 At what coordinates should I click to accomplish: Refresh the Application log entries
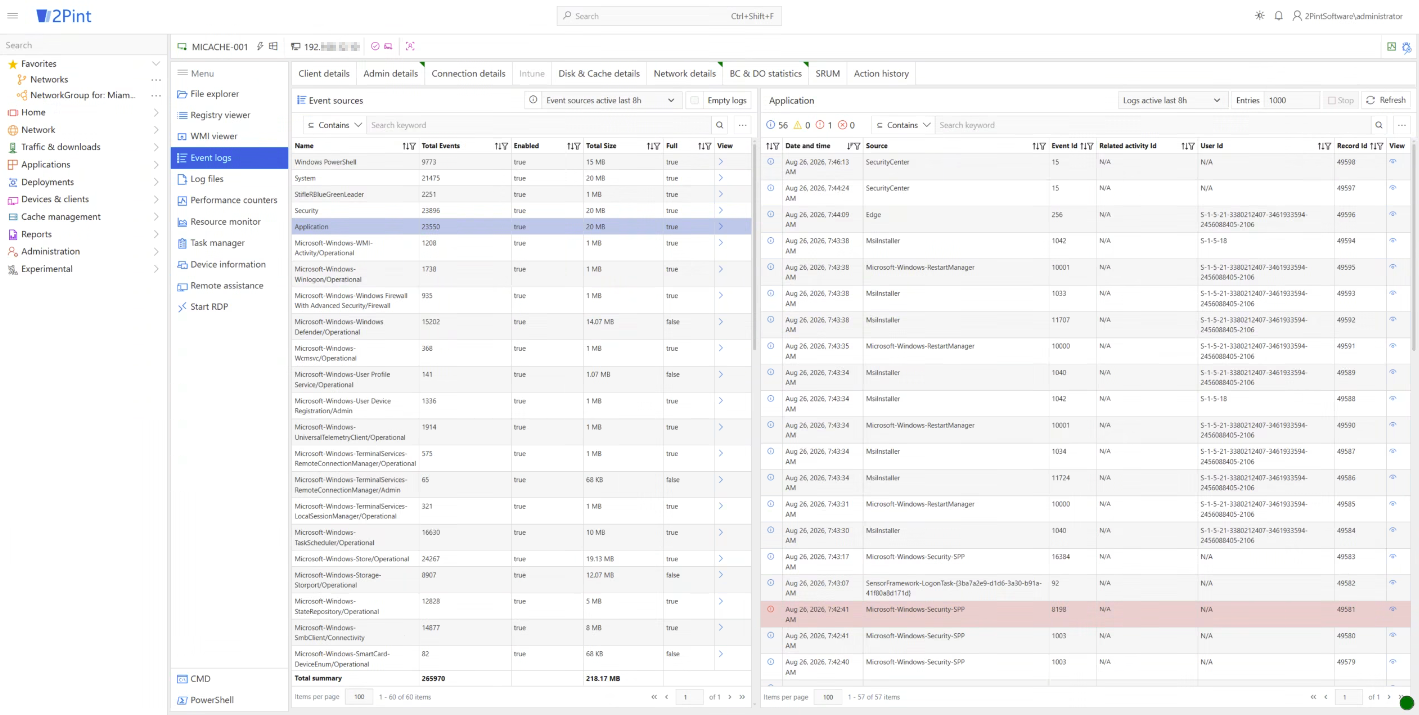(x=1386, y=100)
